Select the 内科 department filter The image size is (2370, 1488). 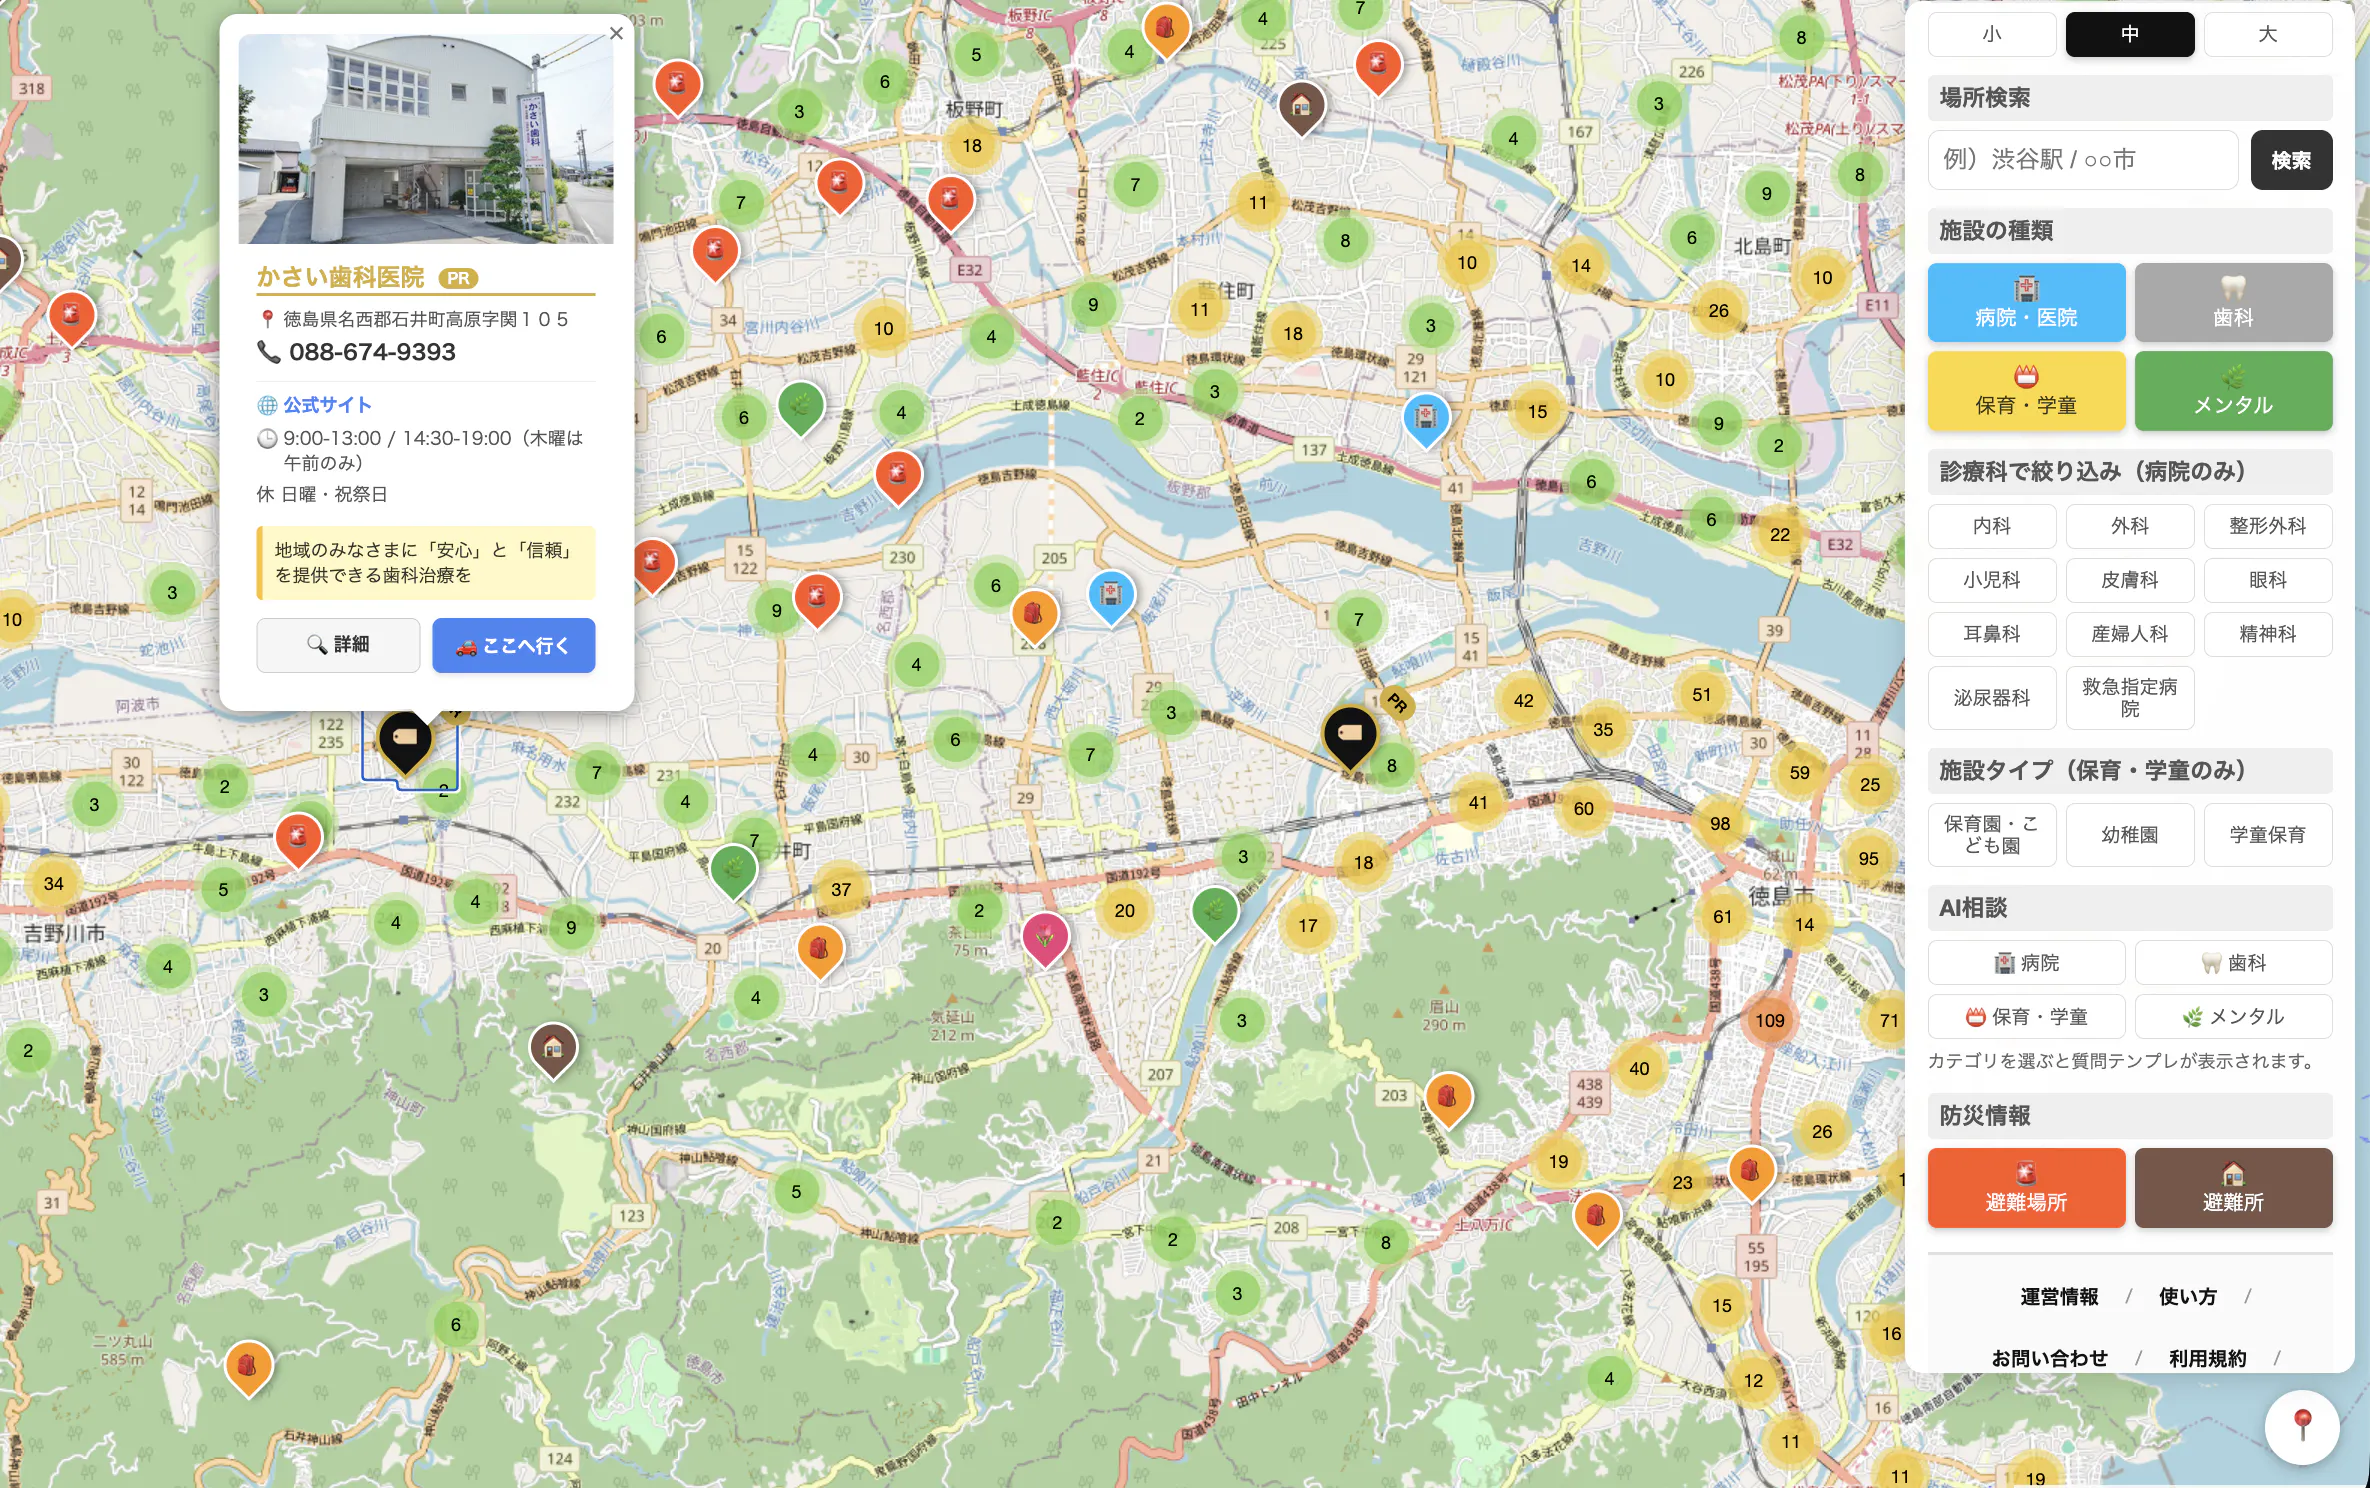(1991, 526)
